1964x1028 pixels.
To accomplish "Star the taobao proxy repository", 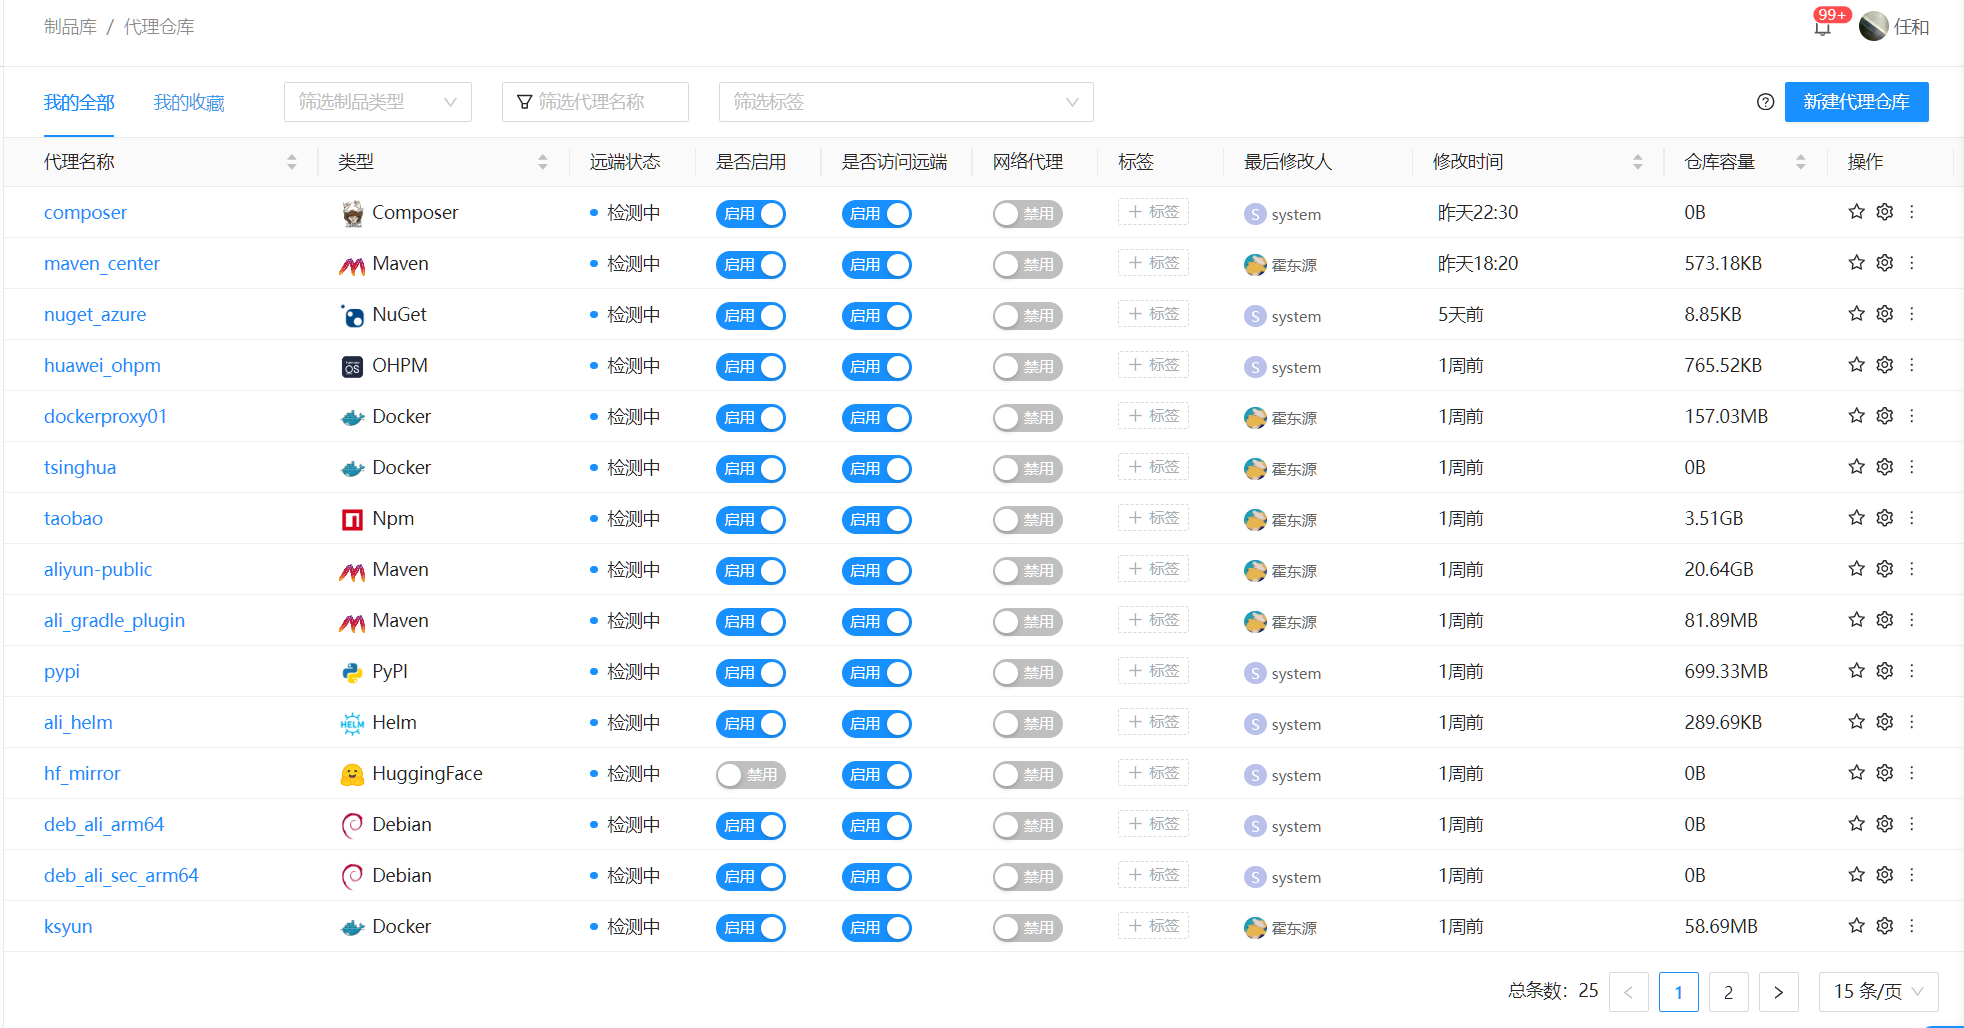I will [1856, 518].
